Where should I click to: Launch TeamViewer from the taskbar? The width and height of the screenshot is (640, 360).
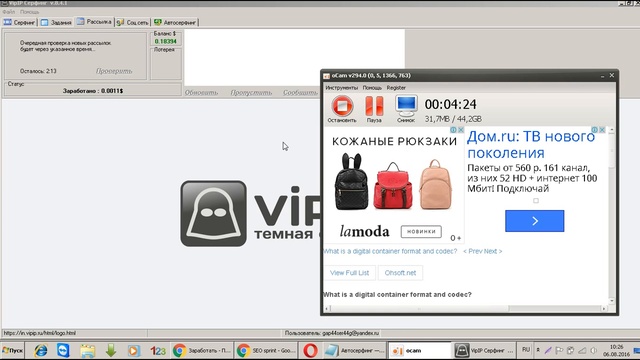[x=63, y=351]
